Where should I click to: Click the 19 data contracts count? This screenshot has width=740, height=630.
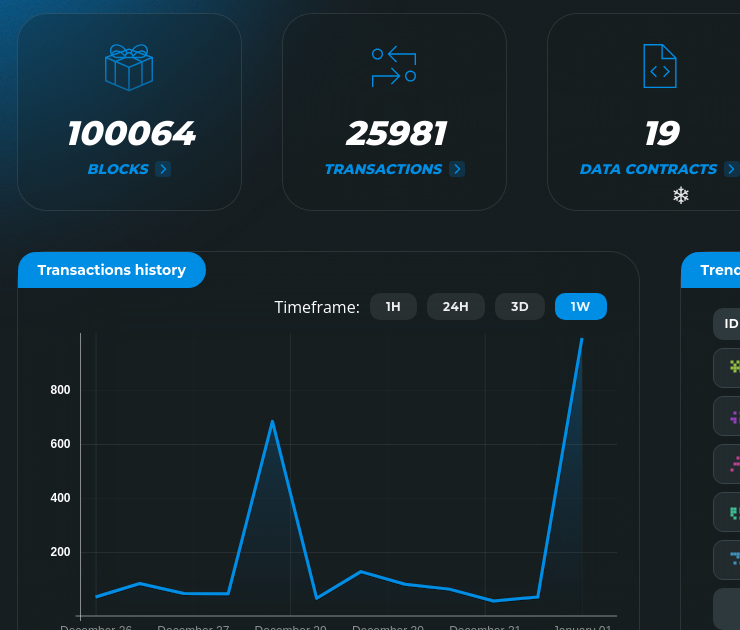point(662,133)
